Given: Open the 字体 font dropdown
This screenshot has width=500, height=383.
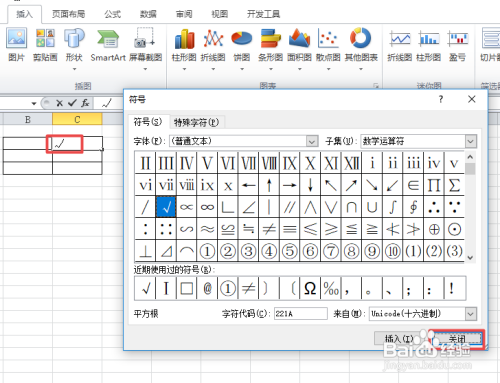Looking at the screenshot, I should coord(312,141).
